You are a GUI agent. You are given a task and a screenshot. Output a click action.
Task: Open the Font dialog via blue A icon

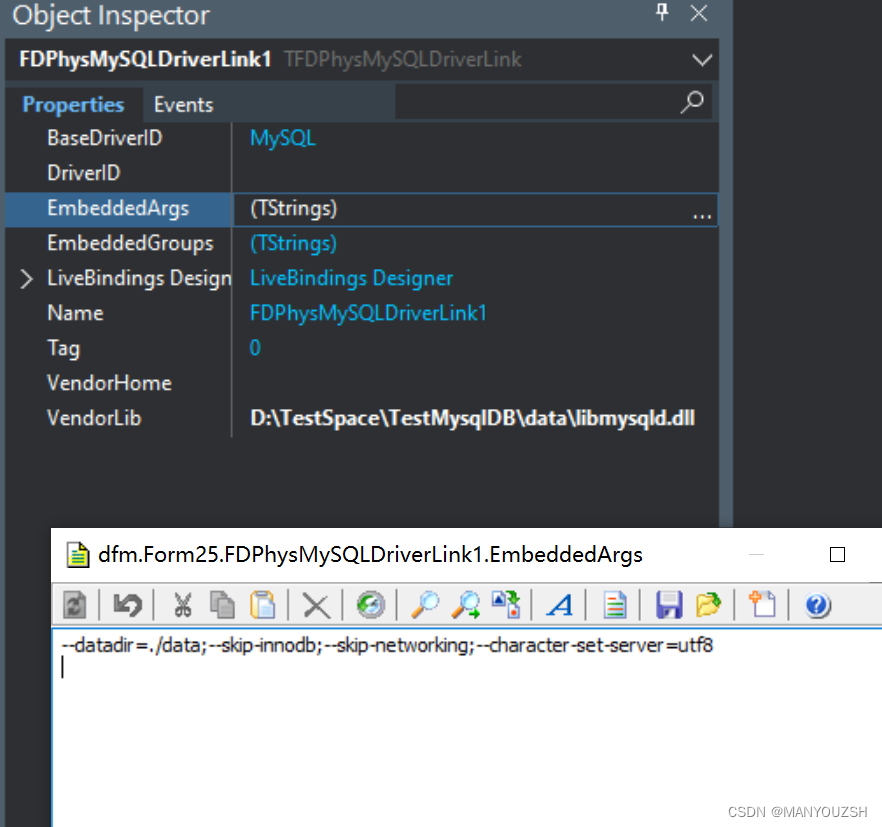click(x=560, y=605)
